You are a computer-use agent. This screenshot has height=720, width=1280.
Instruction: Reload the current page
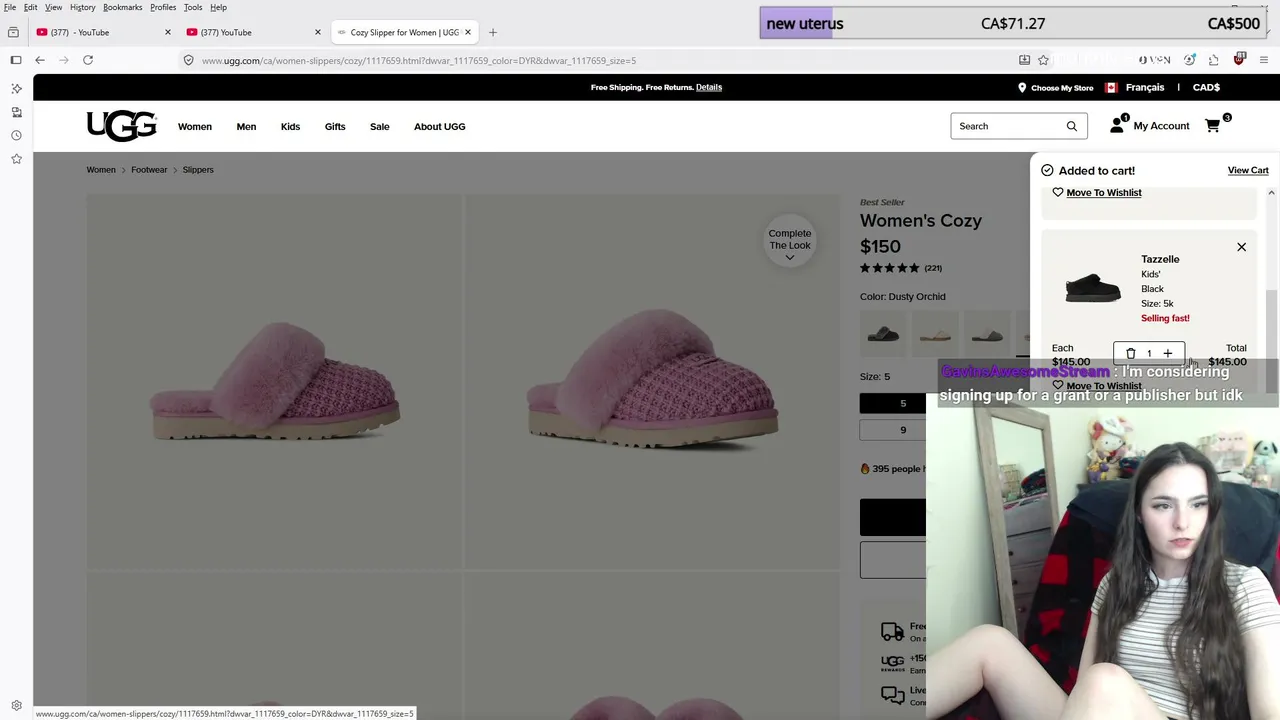tap(88, 60)
